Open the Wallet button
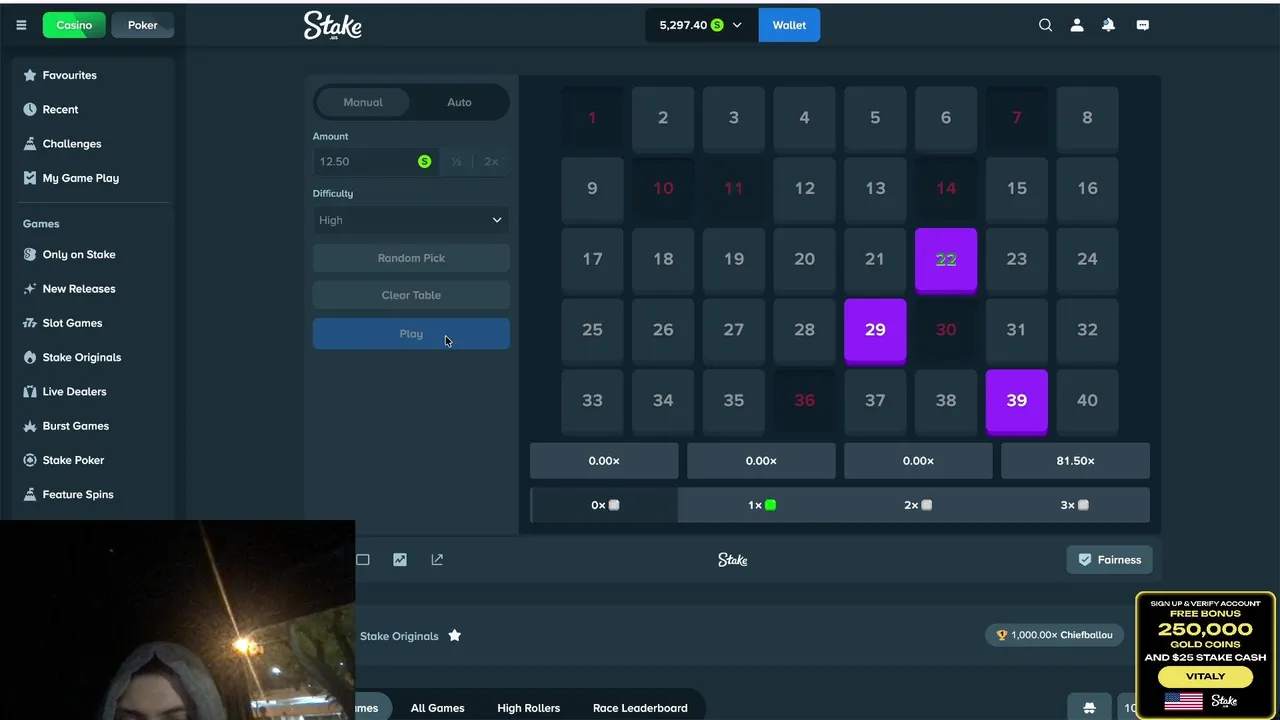The width and height of the screenshot is (1280, 720). click(789, 25)
